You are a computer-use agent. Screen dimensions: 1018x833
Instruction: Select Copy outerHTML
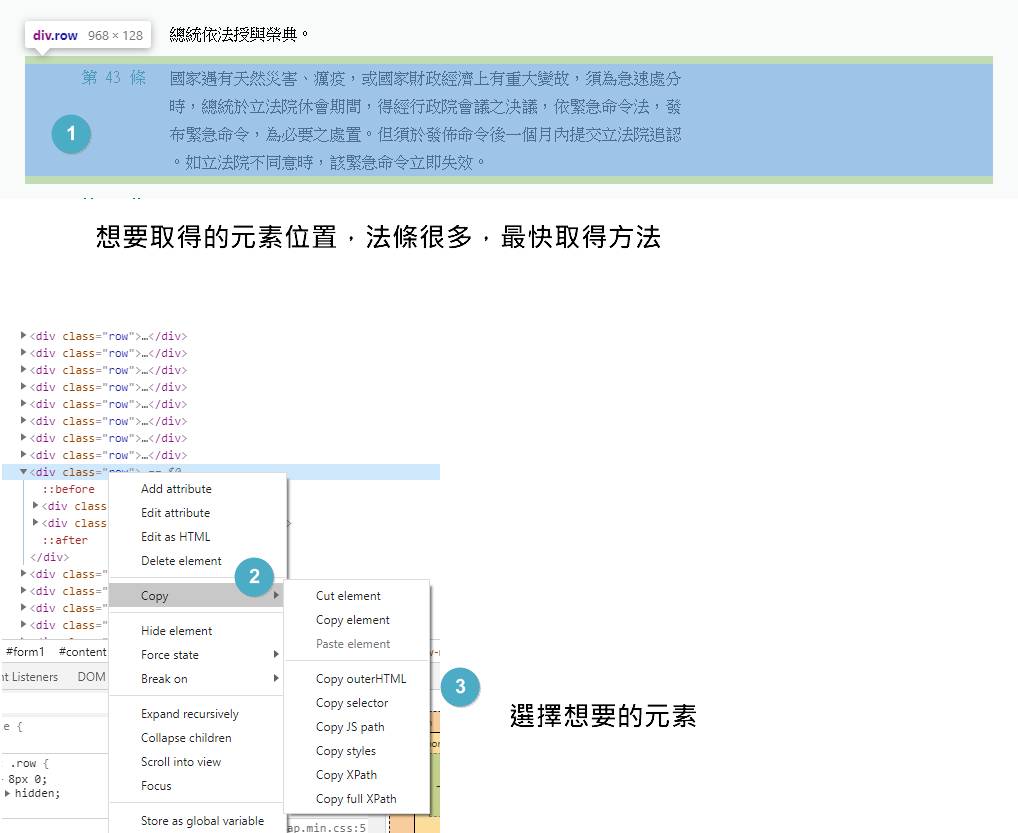[x=361, y=679]
